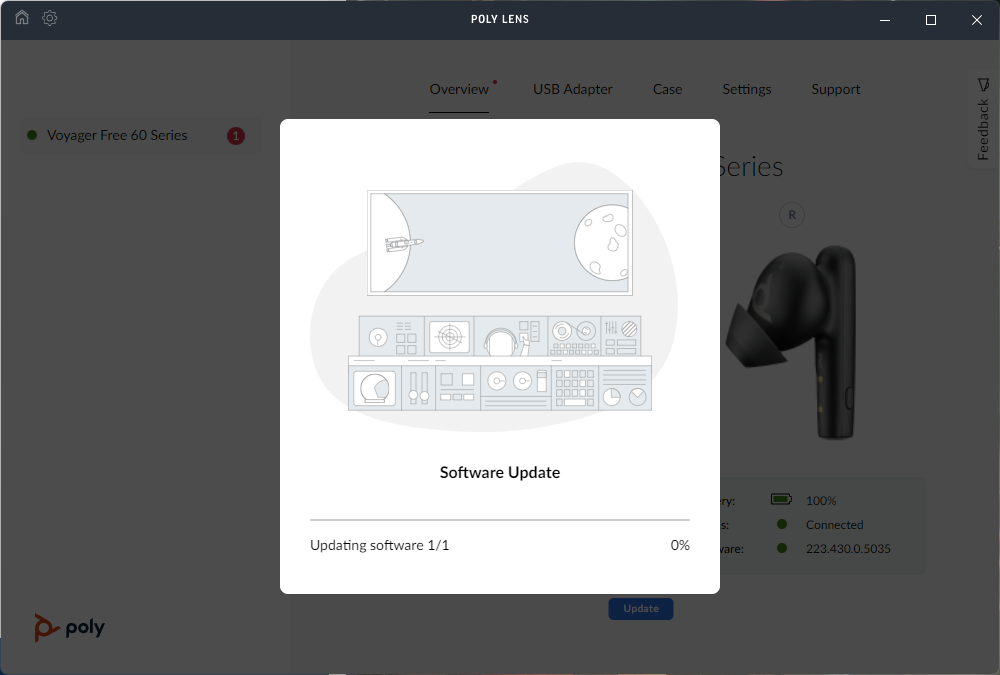Click the red notification badge showing 1
This screenshot has height=675, width=1000.
click(x=236, y=136)
